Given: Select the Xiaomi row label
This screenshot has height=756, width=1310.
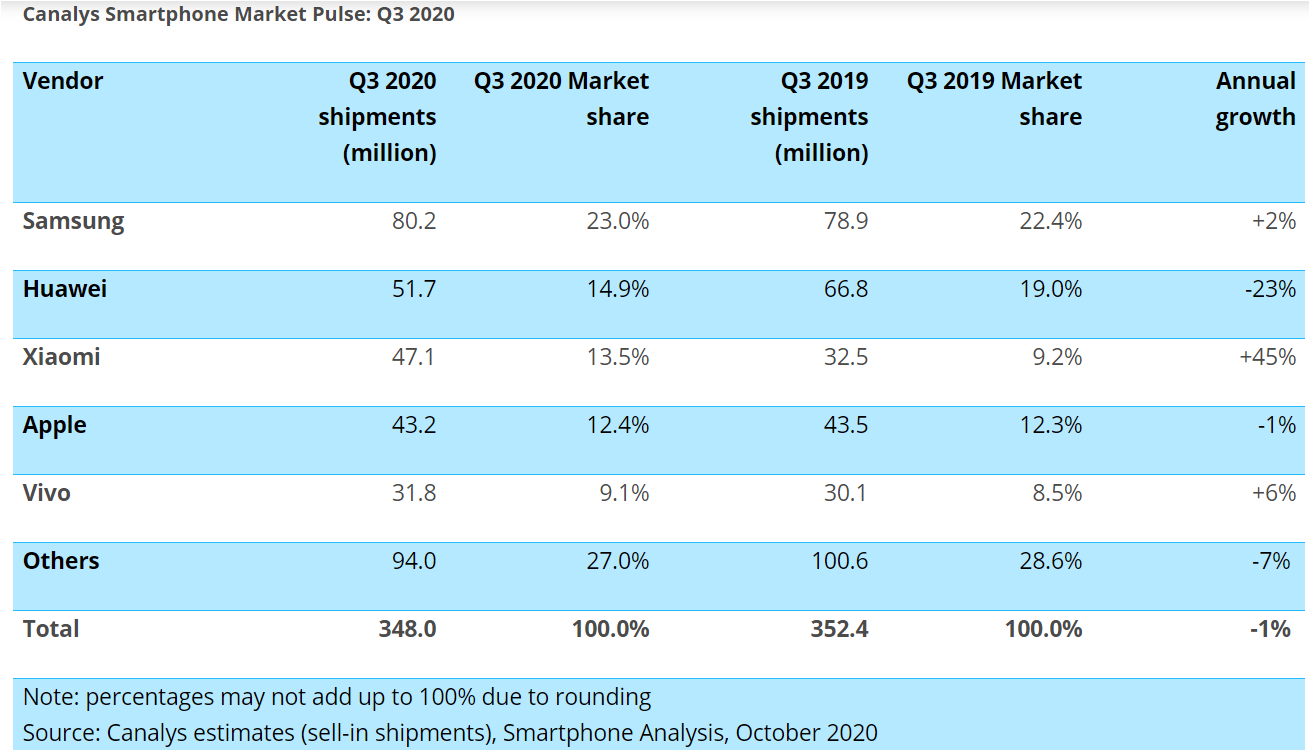Looking at the screenshot, I should coord(62,357).
